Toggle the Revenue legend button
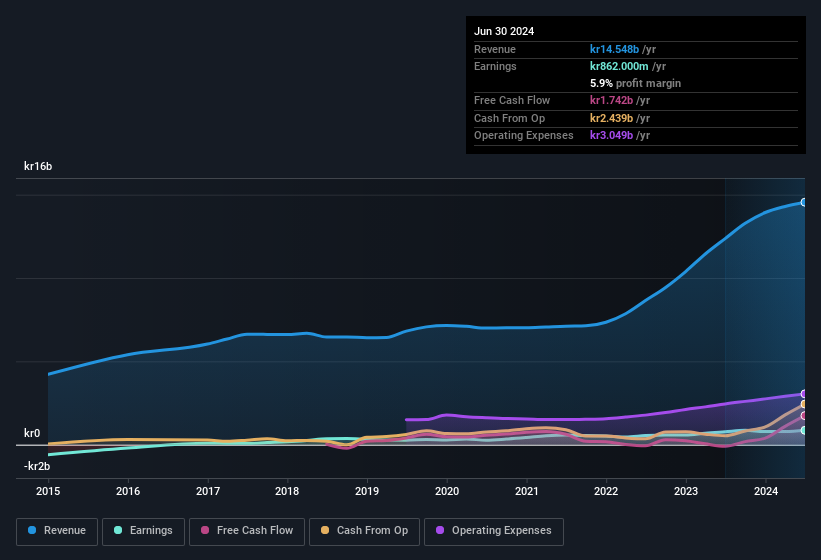The height and width of the screenshot is (560, 821). tap(57, 531)
